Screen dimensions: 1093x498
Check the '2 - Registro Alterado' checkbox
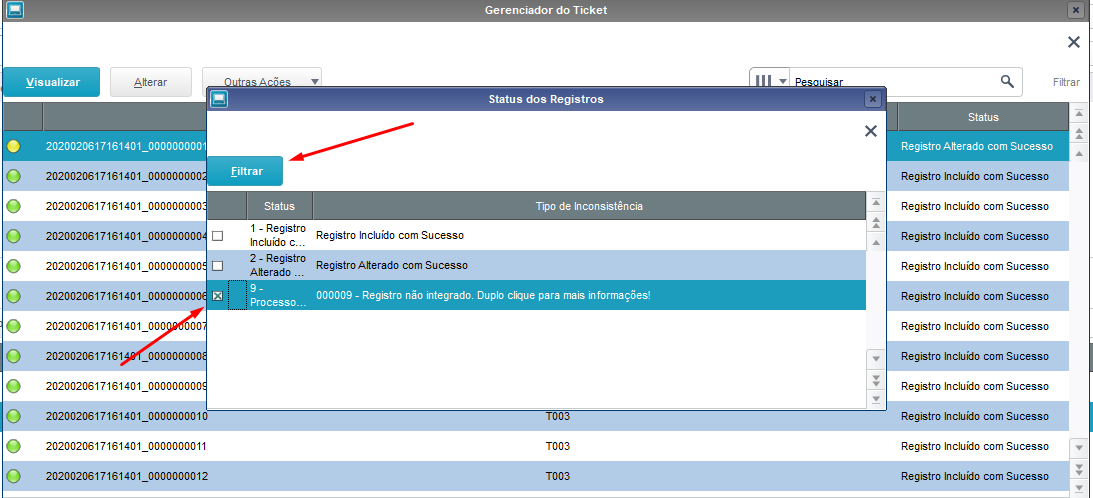click(x=217, y=266)
